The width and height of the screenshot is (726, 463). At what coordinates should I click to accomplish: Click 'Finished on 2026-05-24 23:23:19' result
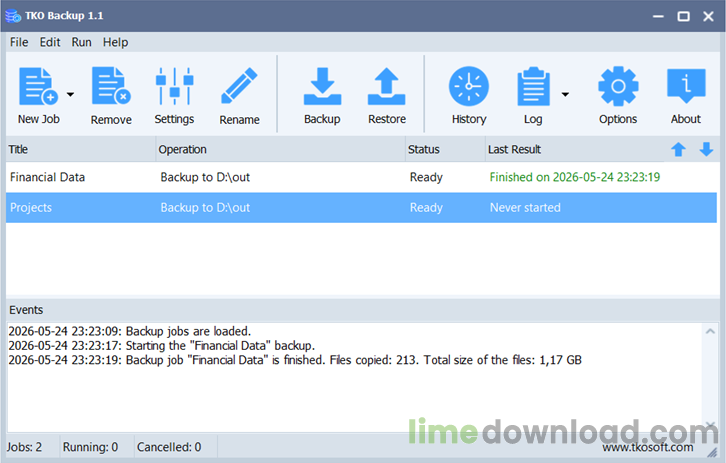[x=575, y=177]
